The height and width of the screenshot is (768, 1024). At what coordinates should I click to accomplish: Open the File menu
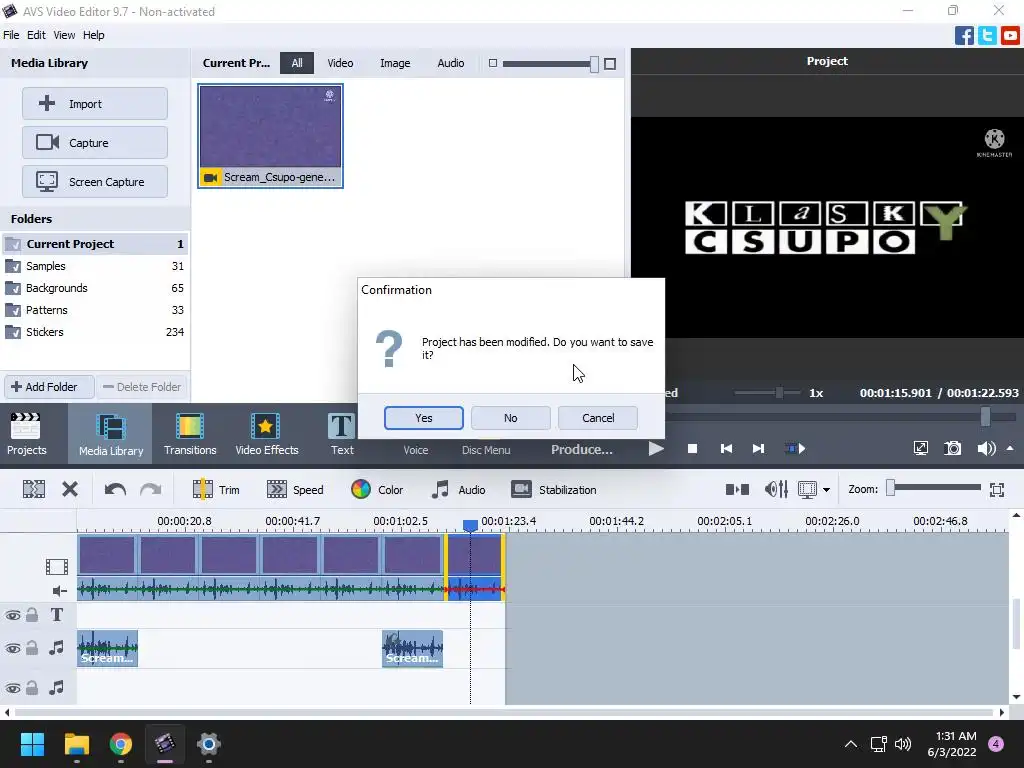point(11,35)
